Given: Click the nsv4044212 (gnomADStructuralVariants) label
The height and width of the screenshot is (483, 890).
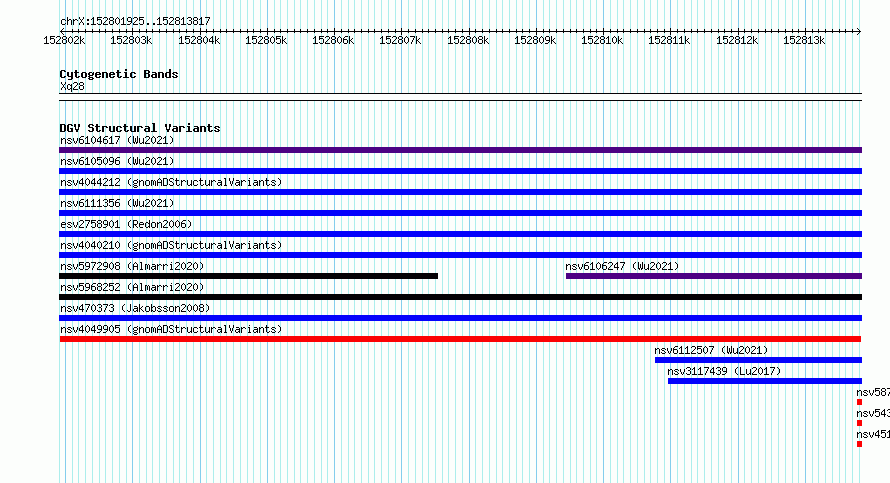Looking at the screenshot, I should point(171,182).
